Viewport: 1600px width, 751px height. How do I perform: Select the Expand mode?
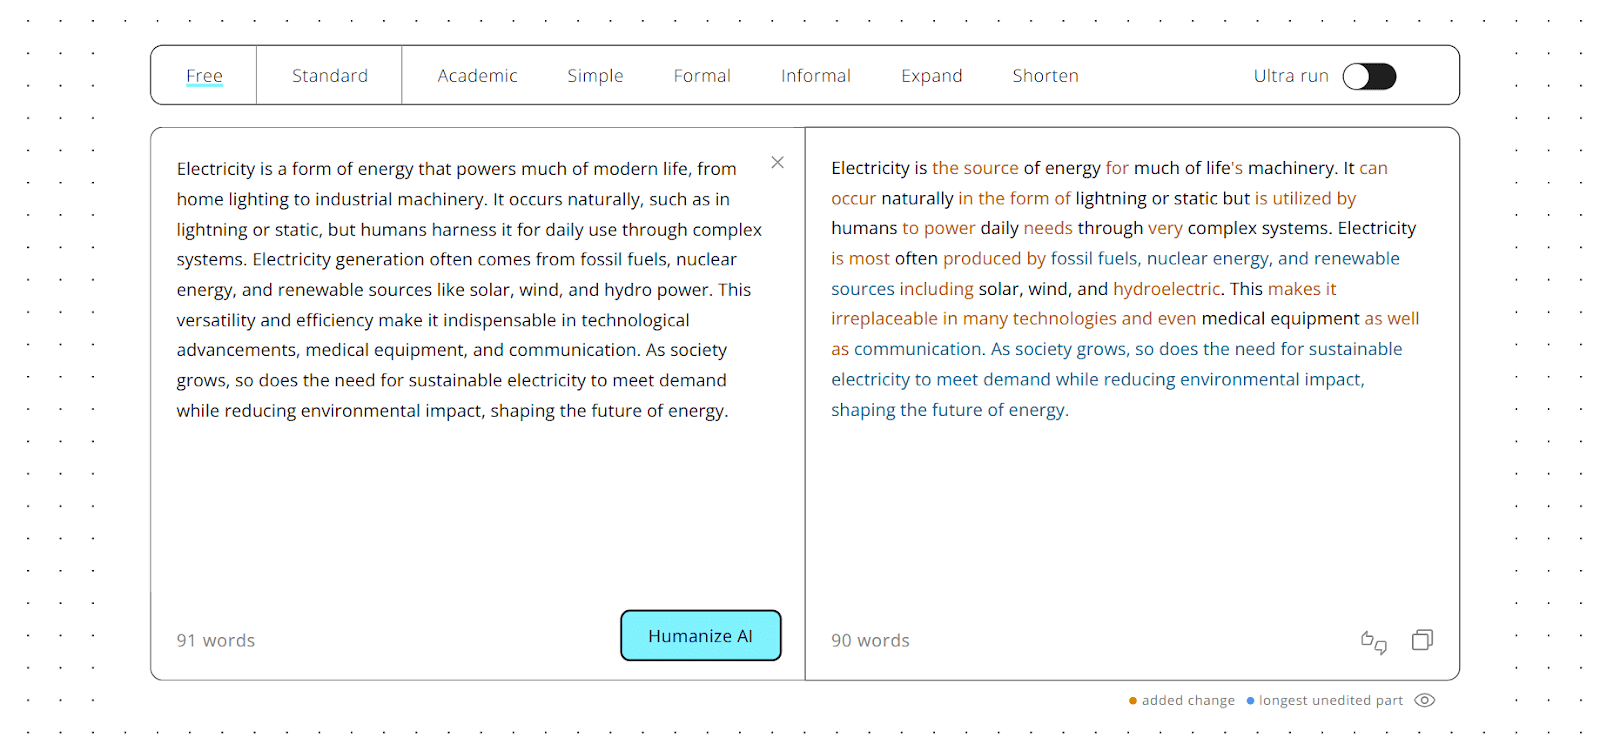[932, 76]
